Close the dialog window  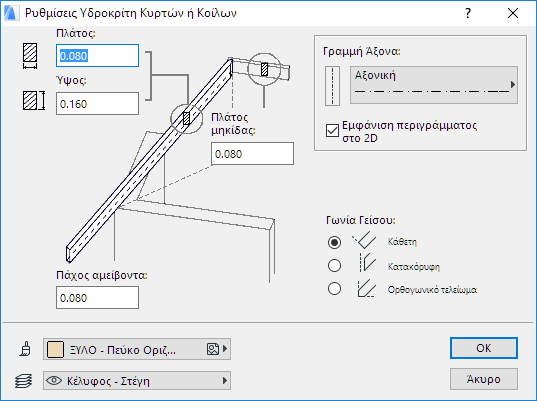(513, 13)
